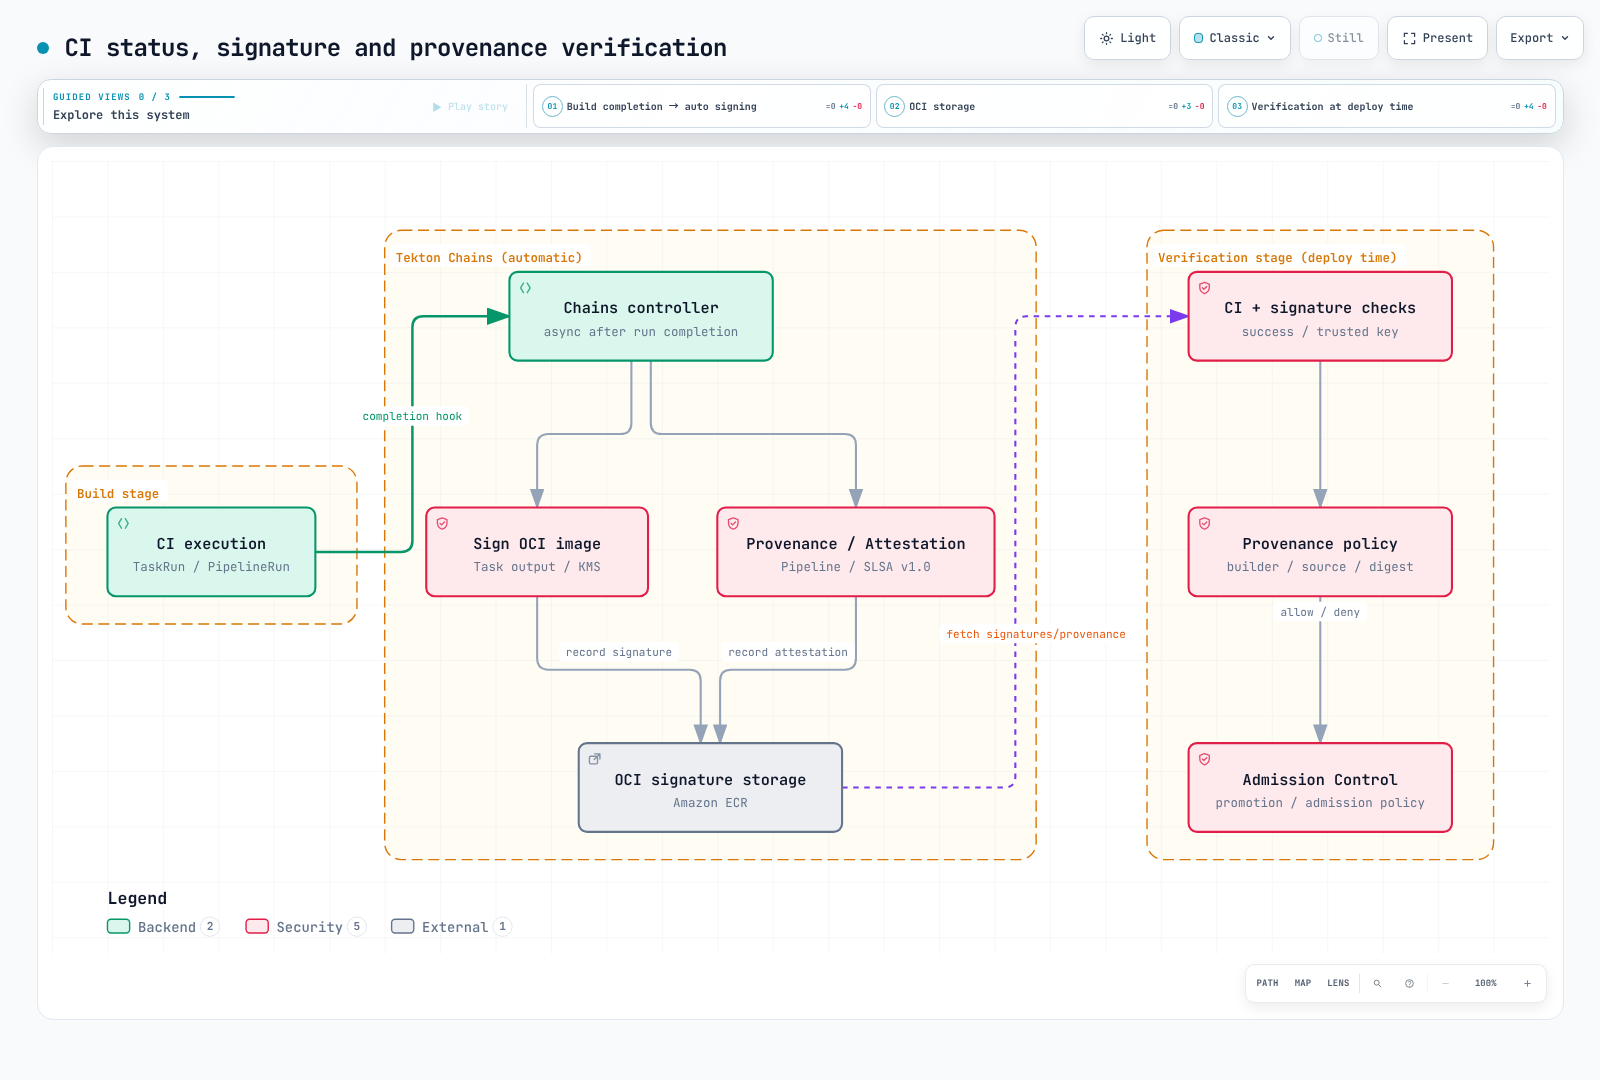Select the CI execution node
The image size is (1600, 1080).
coord(212,552)
